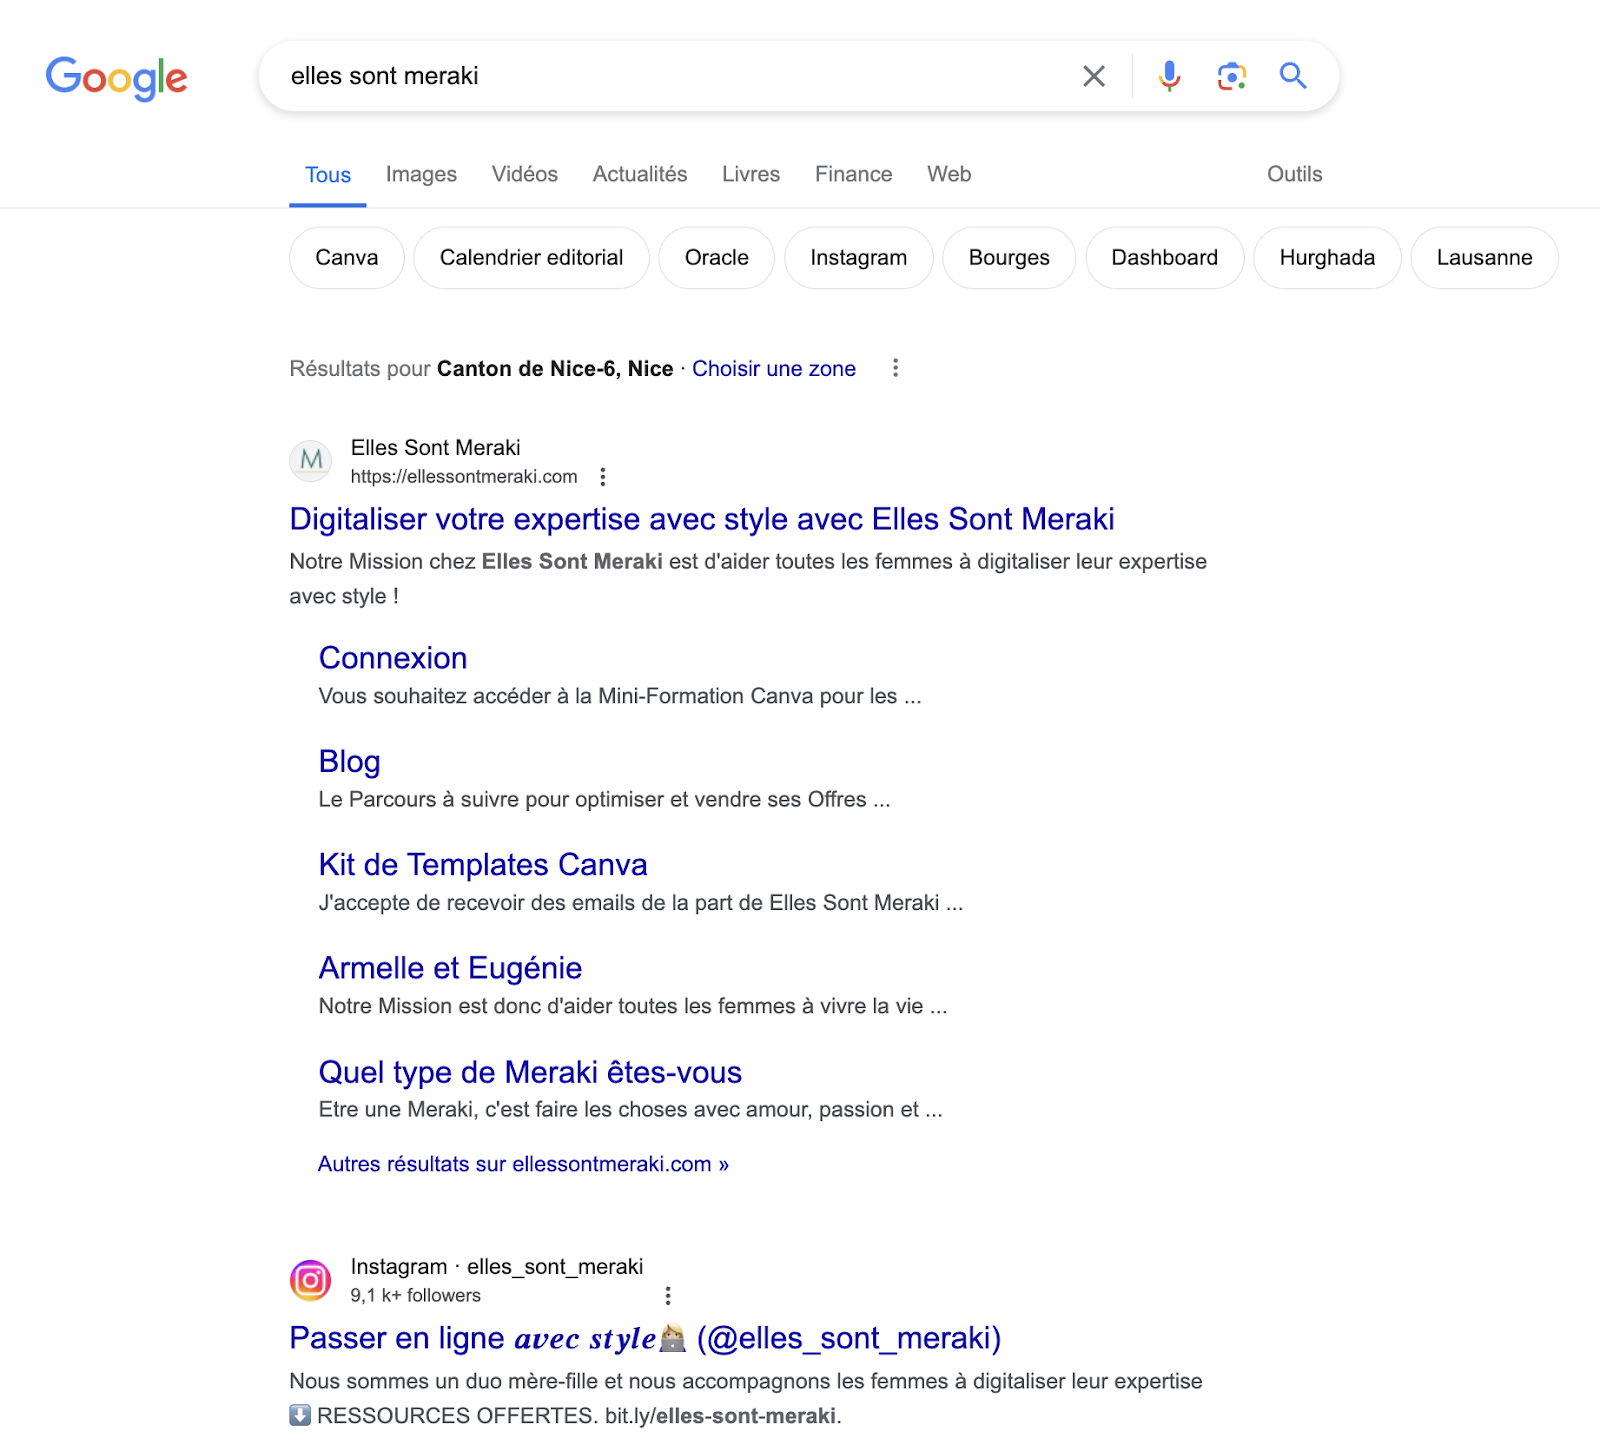The width and height of the screenshot is (1600, 1445).
Task: Select the Hurghada suggestion chip
Action: (x=1327, y=258)
